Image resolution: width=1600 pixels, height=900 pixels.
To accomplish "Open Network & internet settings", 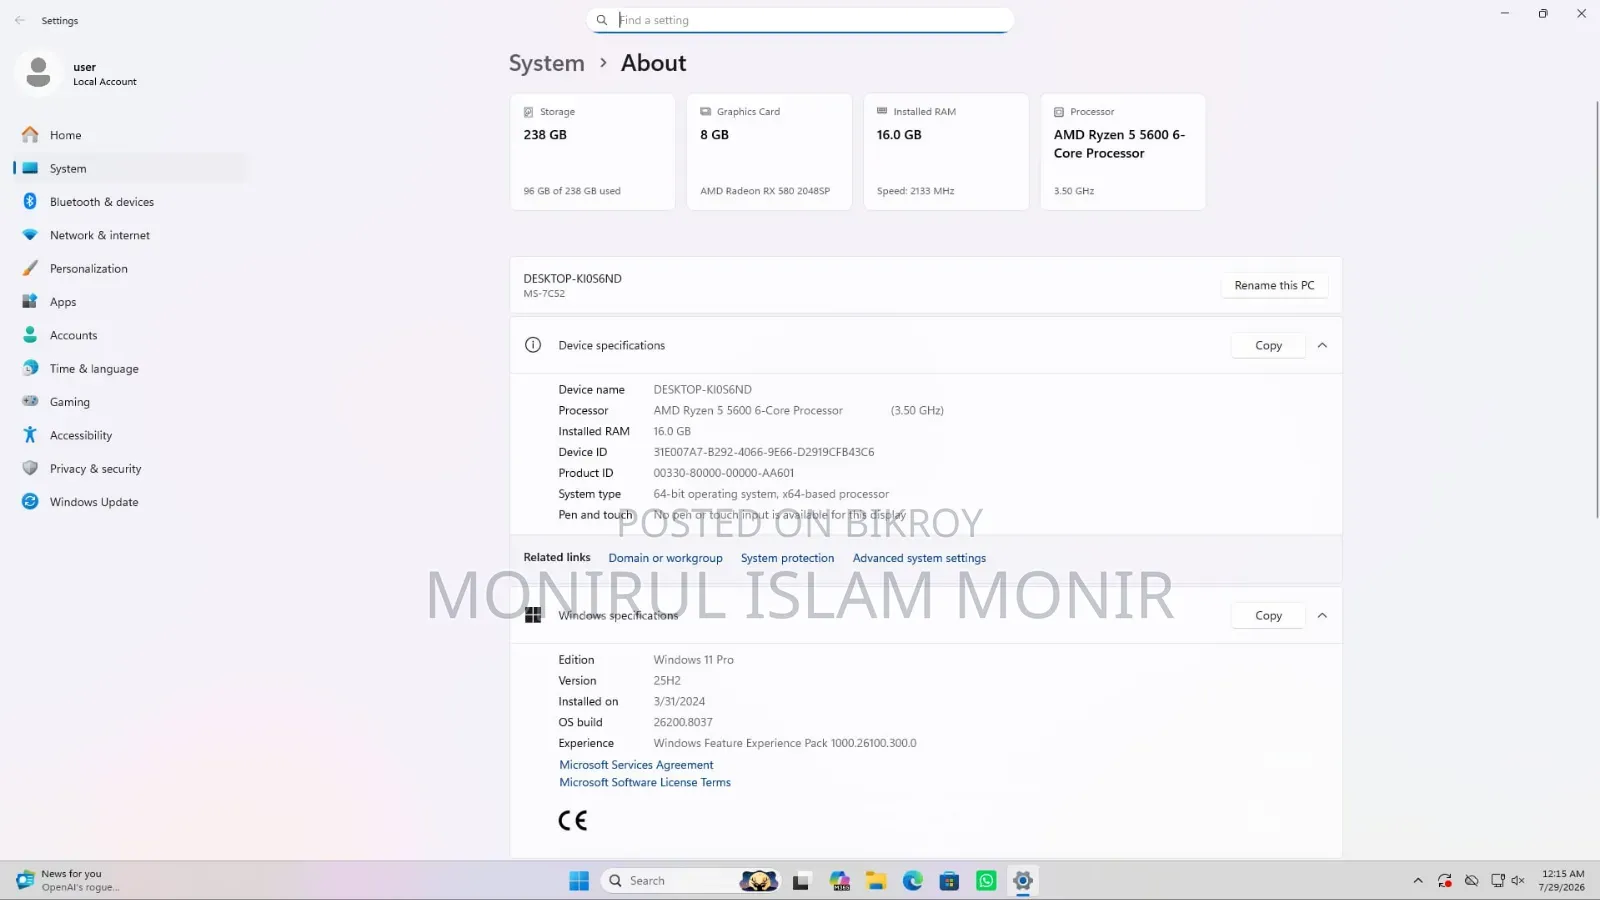I will click(x=130, y=235).
